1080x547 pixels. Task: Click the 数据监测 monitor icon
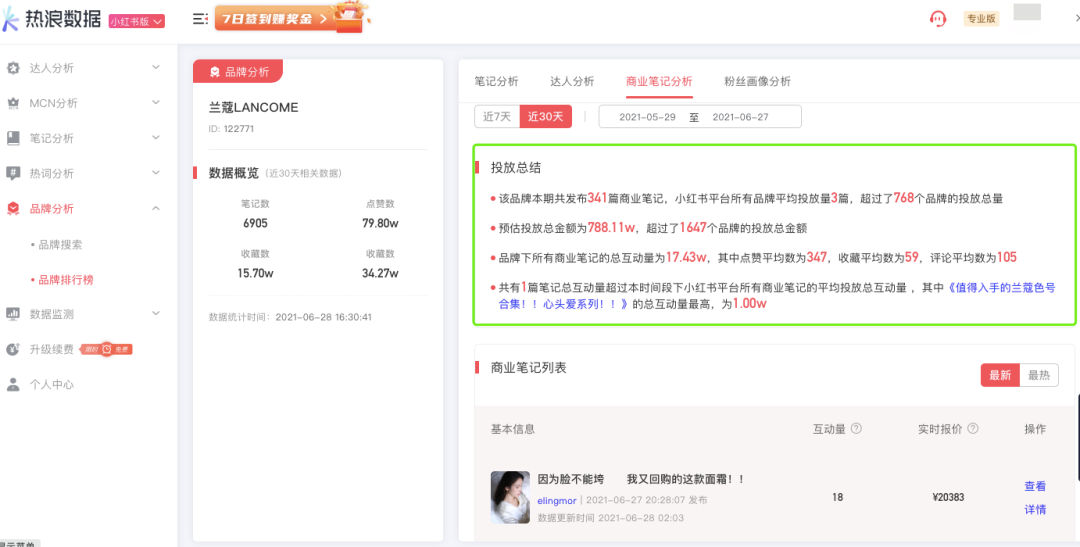[13, 313]
